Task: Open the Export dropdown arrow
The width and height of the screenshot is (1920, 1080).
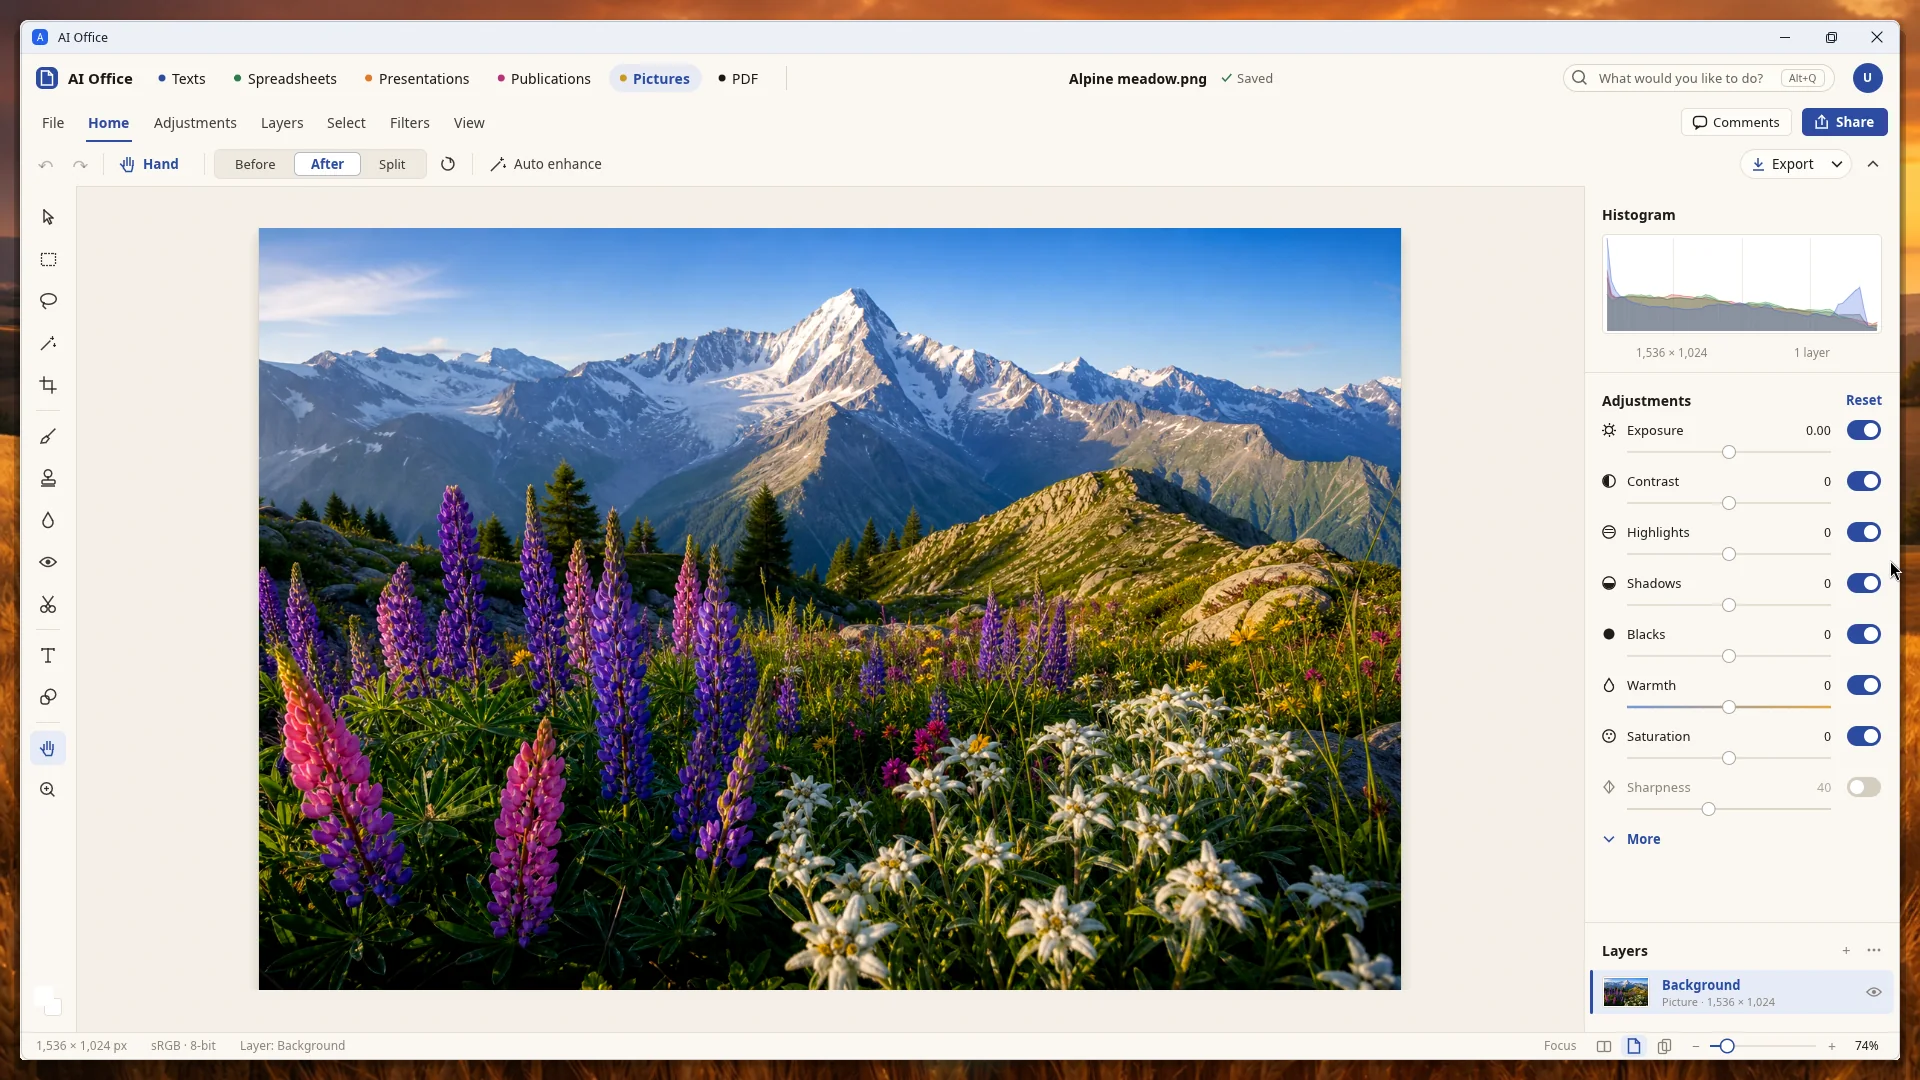Action: tap(1837, 164)
